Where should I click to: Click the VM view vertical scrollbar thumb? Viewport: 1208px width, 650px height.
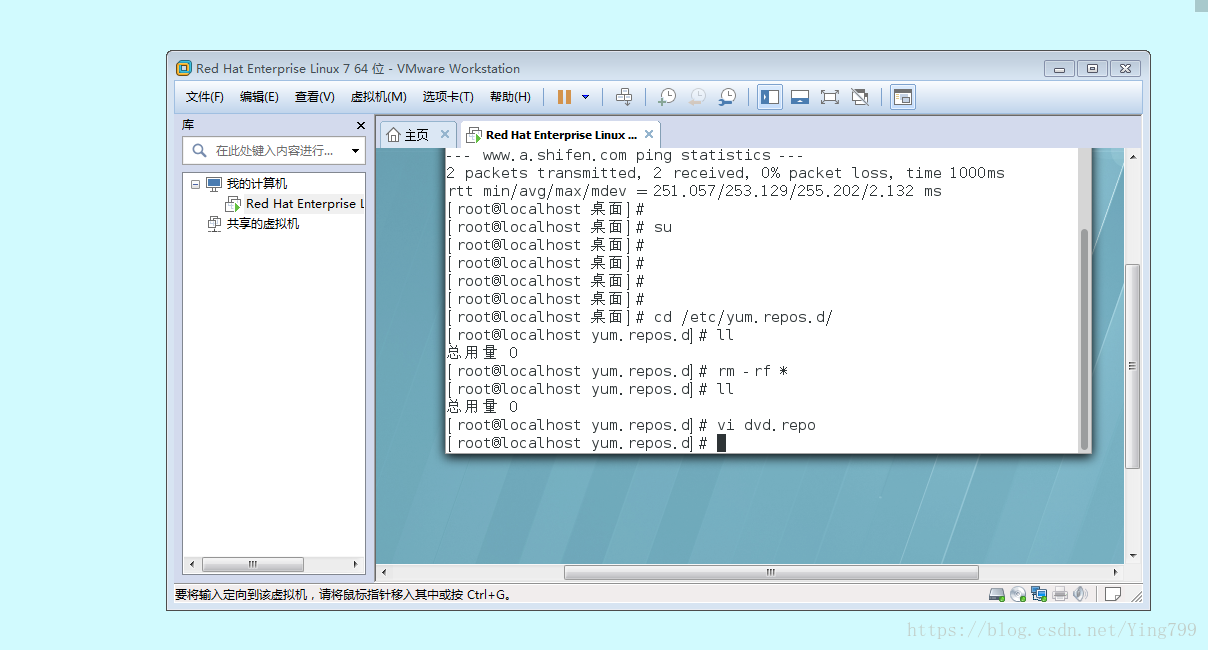tap(1132, 366)
